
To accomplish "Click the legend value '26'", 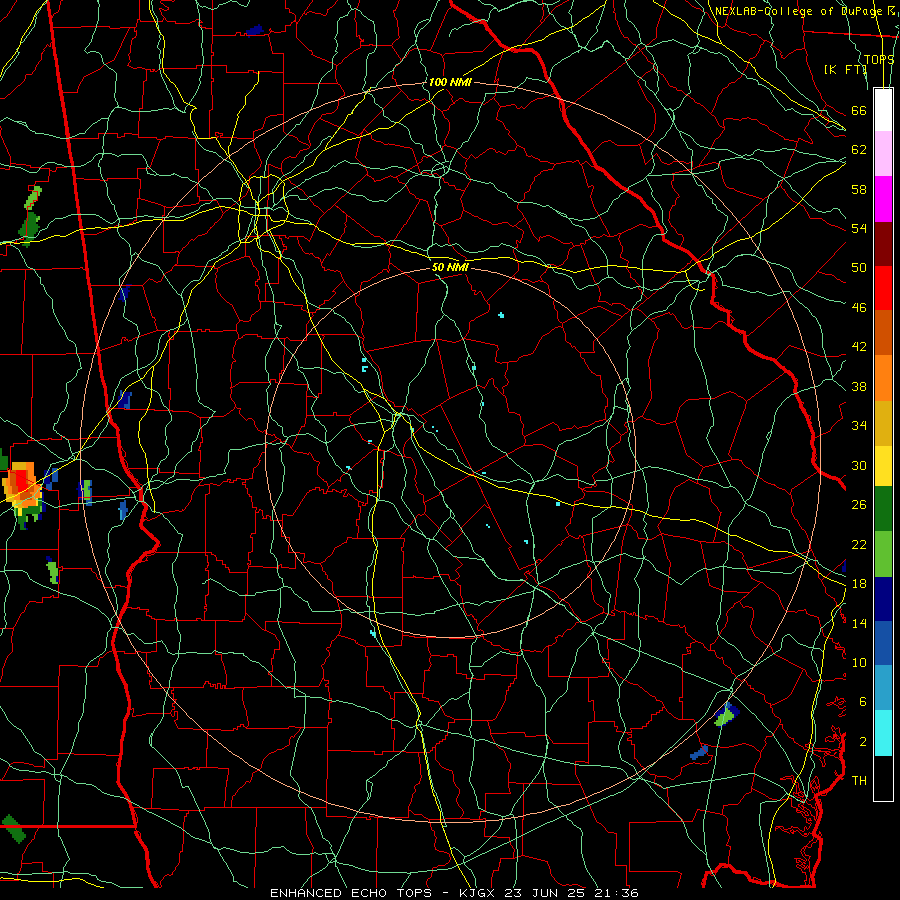I will (859, 505).
